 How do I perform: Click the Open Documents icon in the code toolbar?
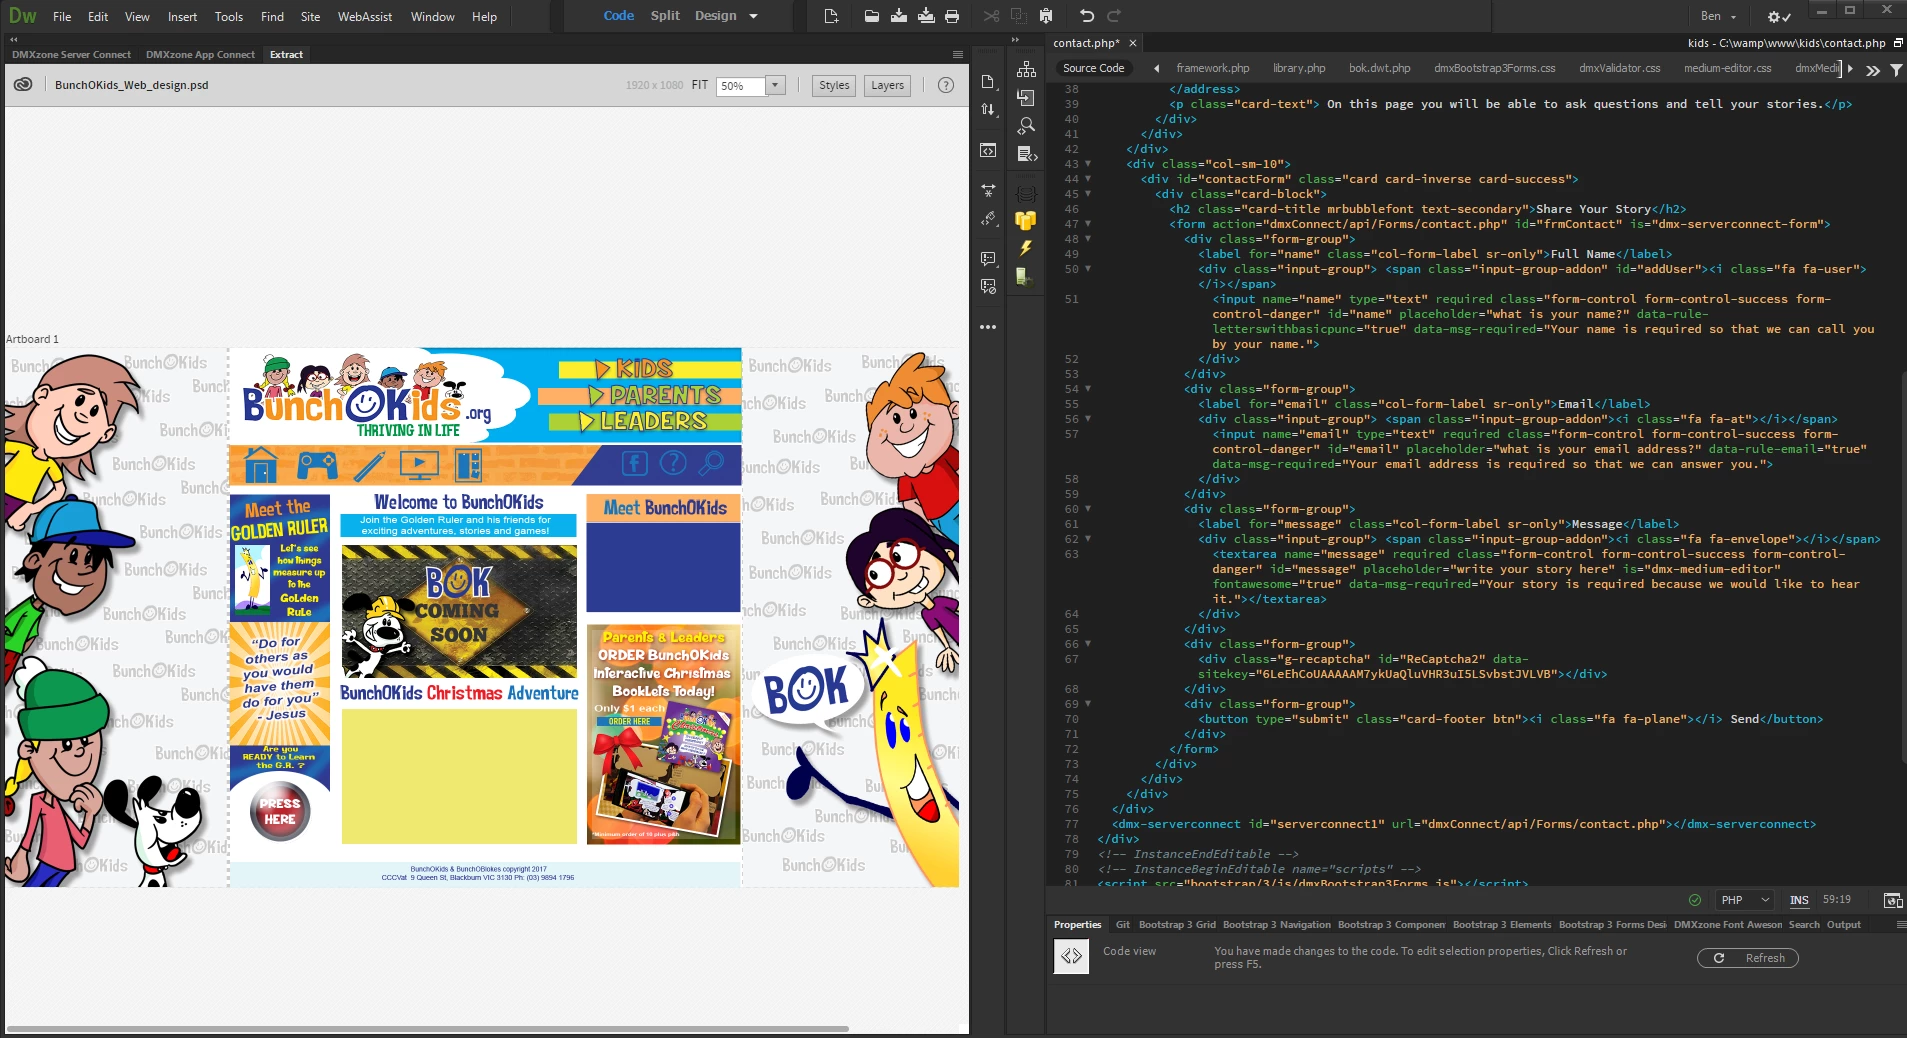pyautogui.click(x=988, y=82)
